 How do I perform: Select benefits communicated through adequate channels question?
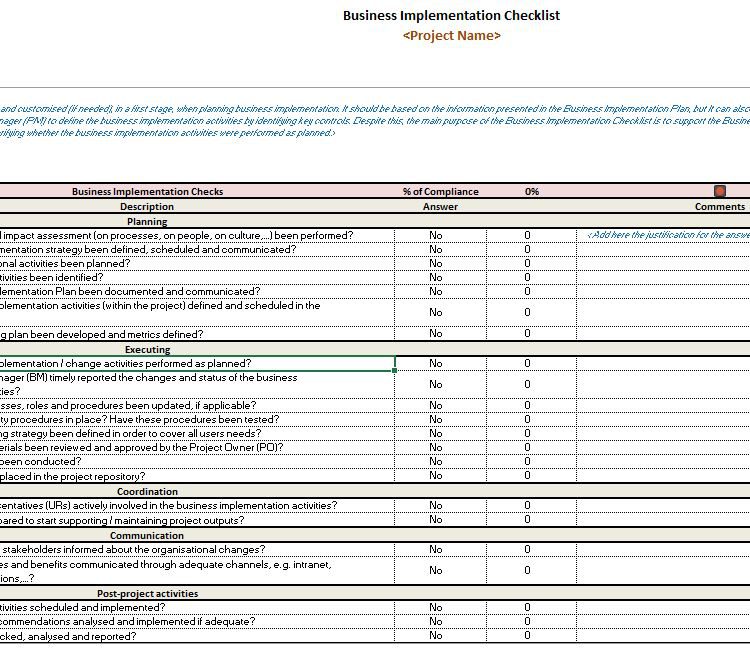click(x=197, y=570)
